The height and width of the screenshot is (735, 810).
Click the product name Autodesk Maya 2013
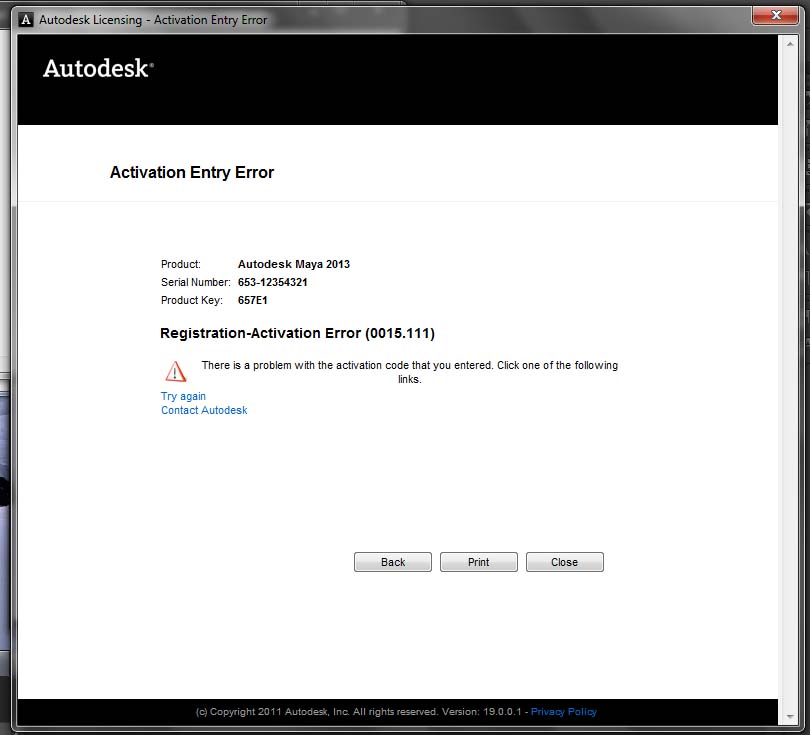coord(294,264)
